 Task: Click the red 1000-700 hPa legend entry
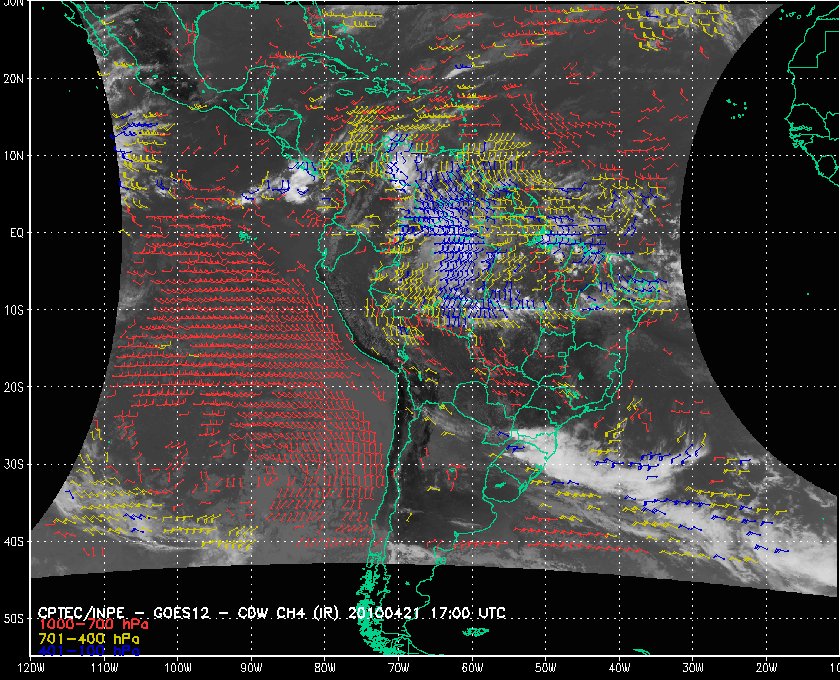[x=93, y=625]
